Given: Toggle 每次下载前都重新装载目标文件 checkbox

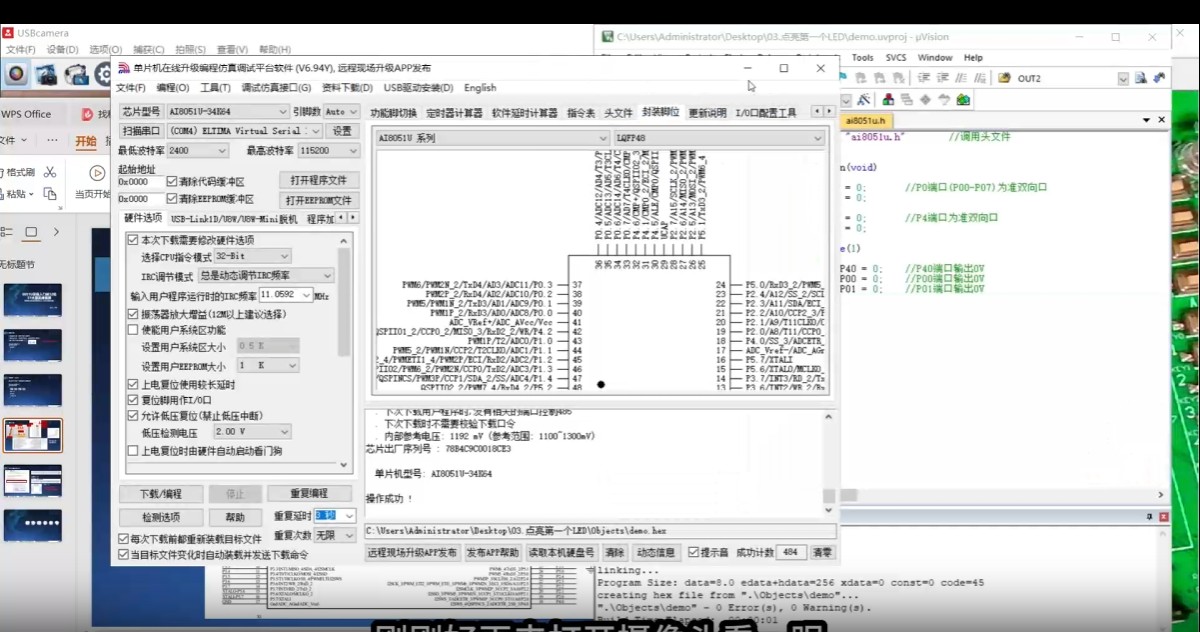Looking at the screenshot, I should point(125,539).
